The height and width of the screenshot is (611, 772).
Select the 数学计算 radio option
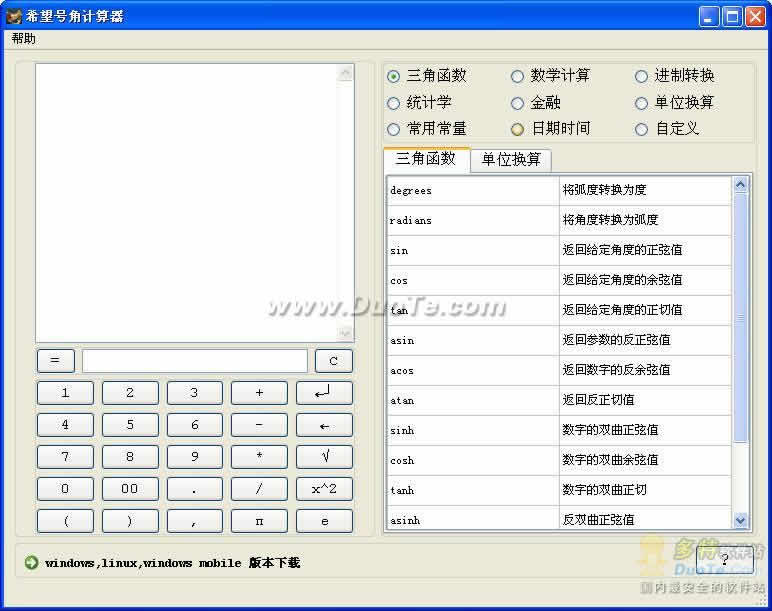click(x=517, y=76)
